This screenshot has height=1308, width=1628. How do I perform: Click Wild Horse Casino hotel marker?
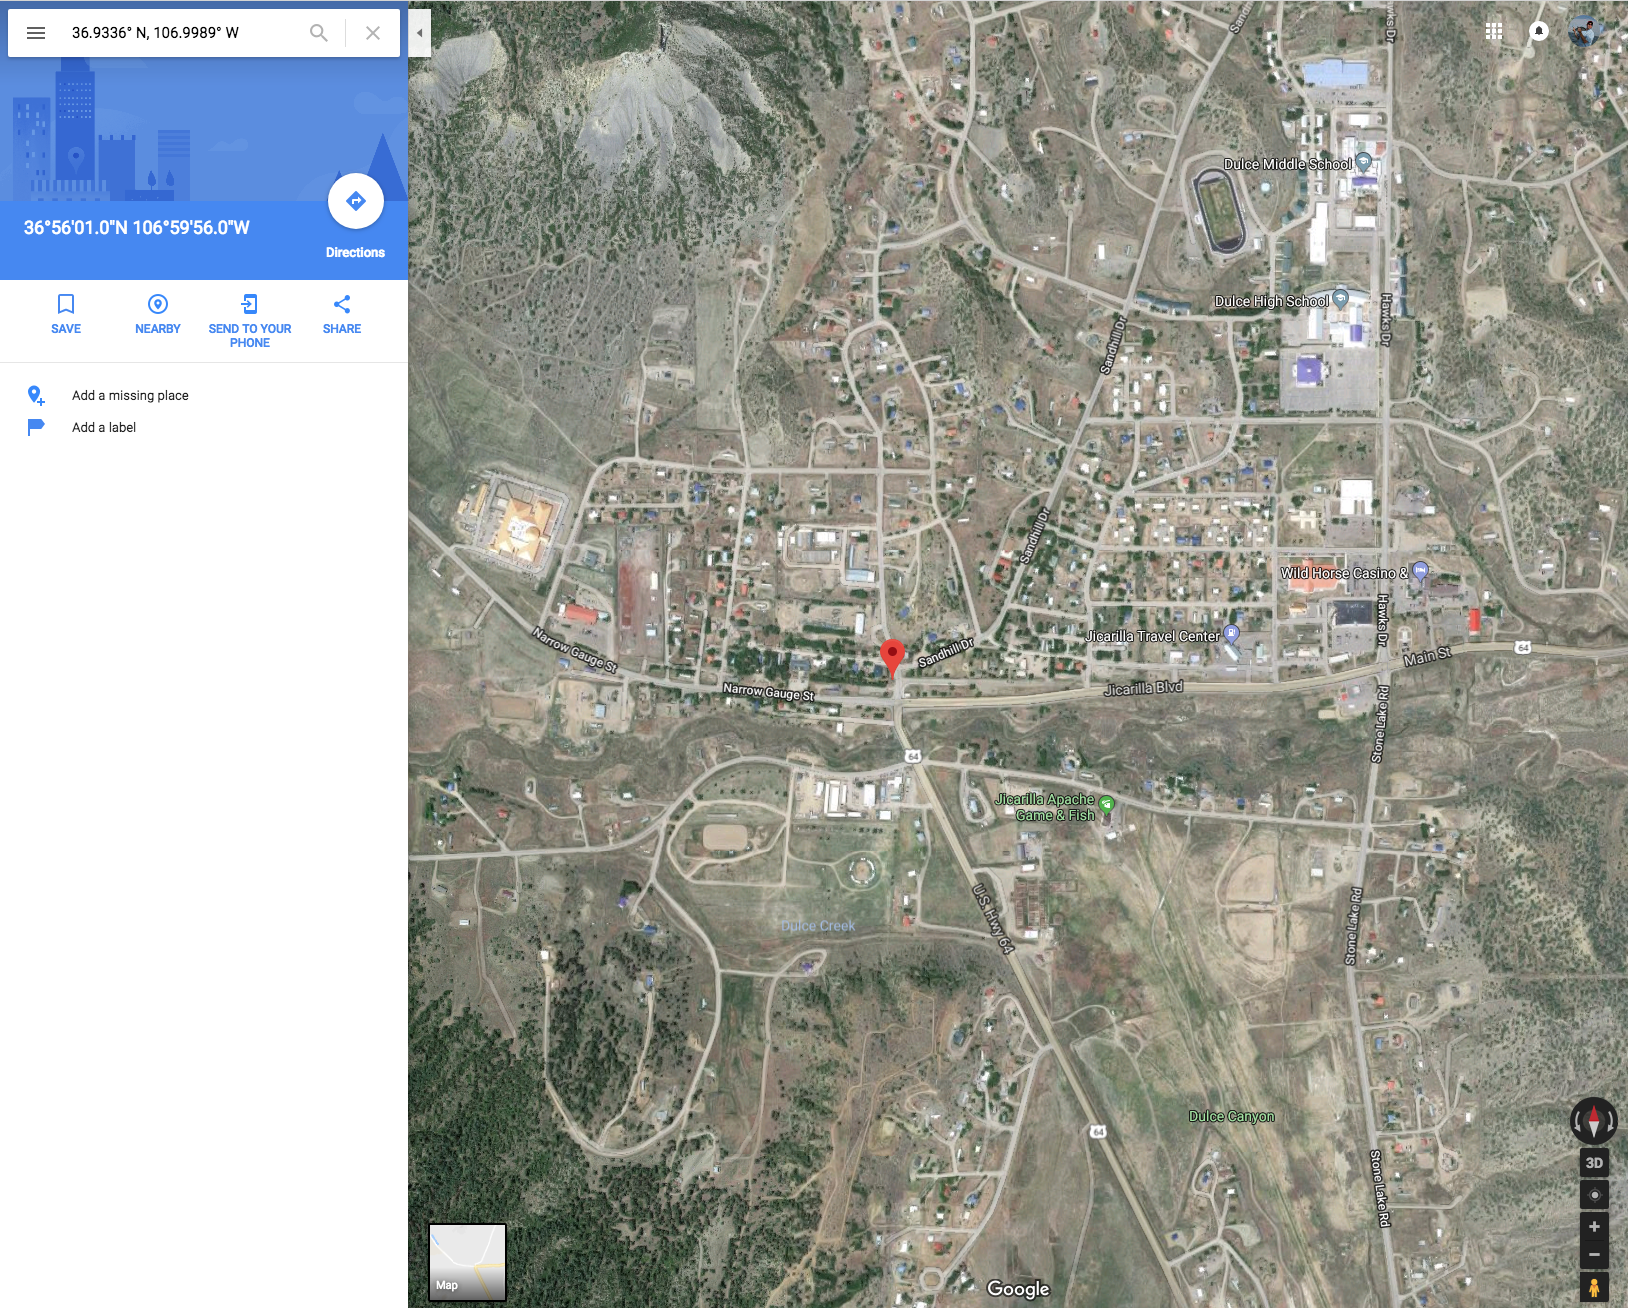(x=1420, y=572)
